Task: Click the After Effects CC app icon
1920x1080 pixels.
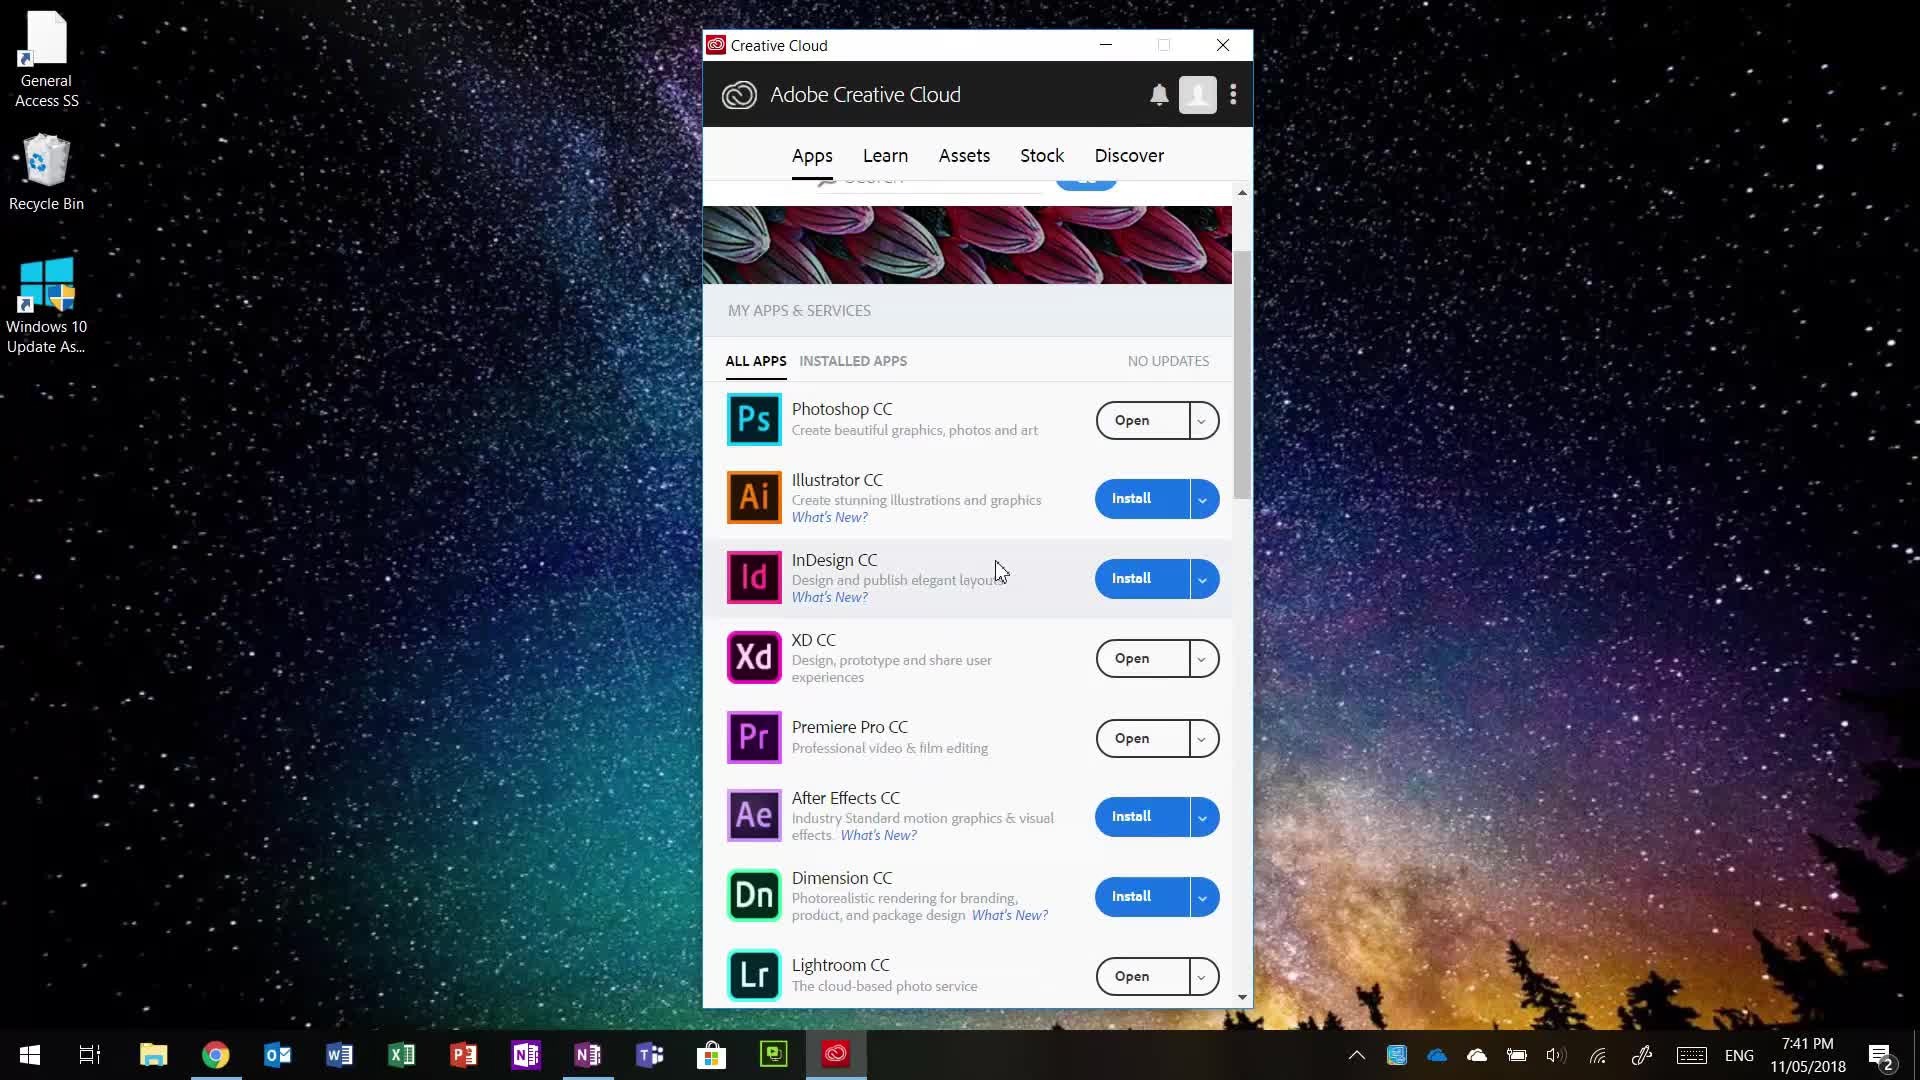Action: (754, 815)
